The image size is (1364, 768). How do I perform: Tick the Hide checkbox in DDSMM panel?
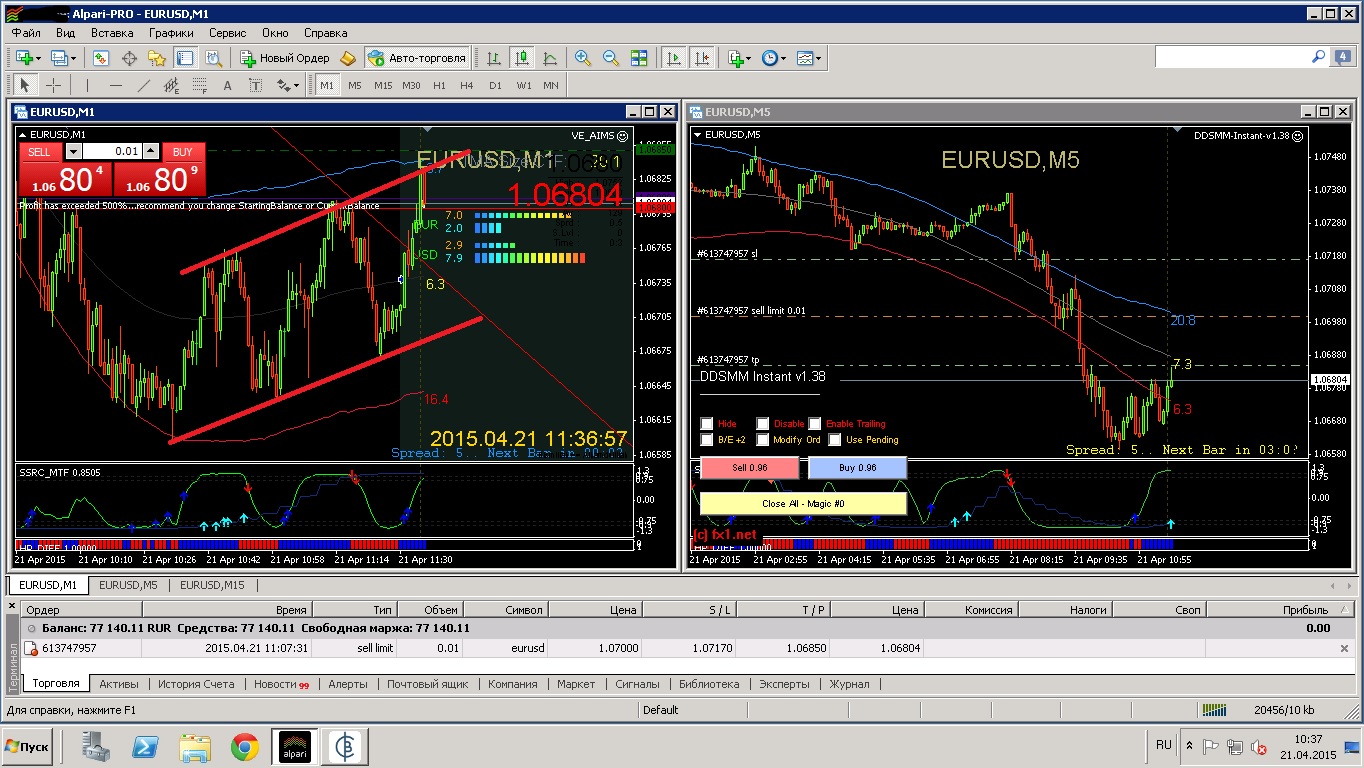pos(707,424)
